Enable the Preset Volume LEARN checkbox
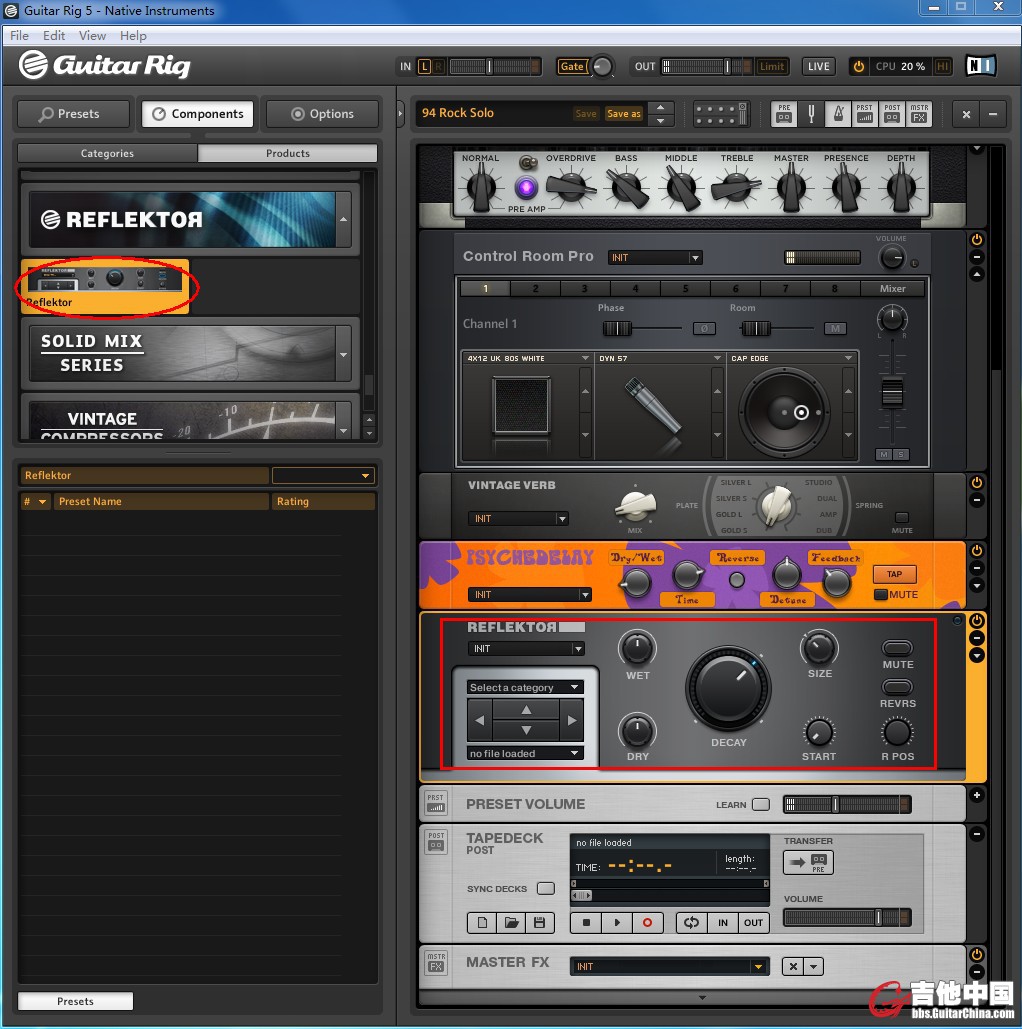1022x1029 pixels. pyautogui.click(x=761, y=805)
